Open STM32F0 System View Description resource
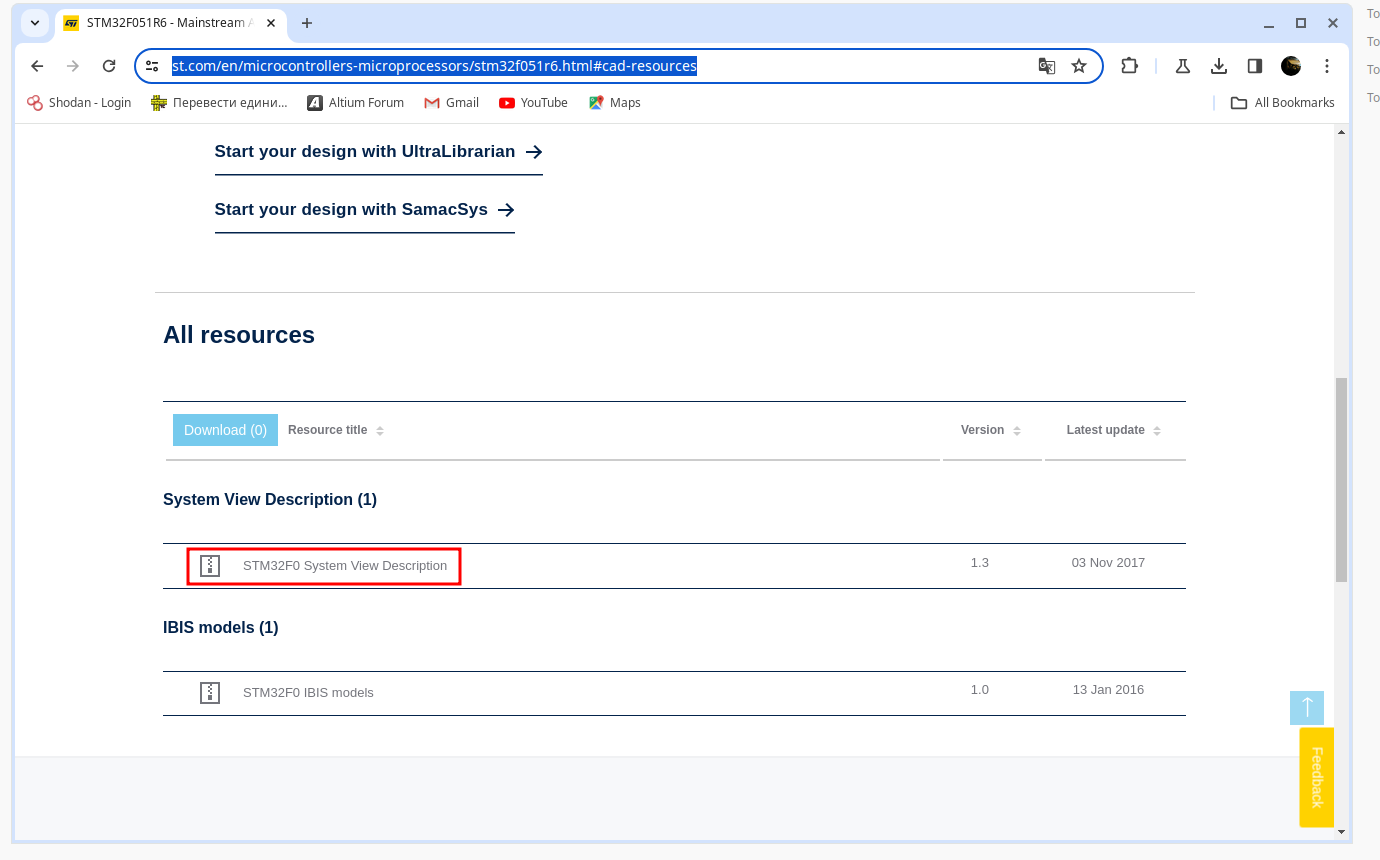 pos(345,566)
